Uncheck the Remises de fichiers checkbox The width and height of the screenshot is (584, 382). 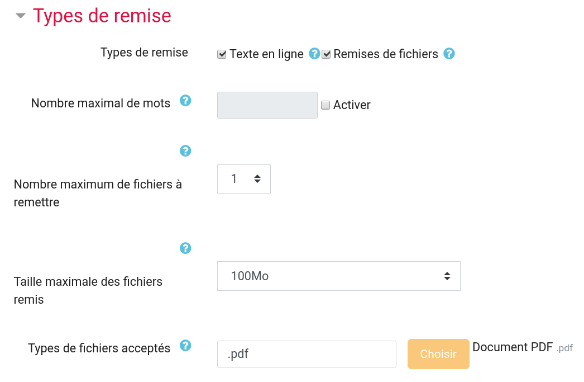(326, 54)
